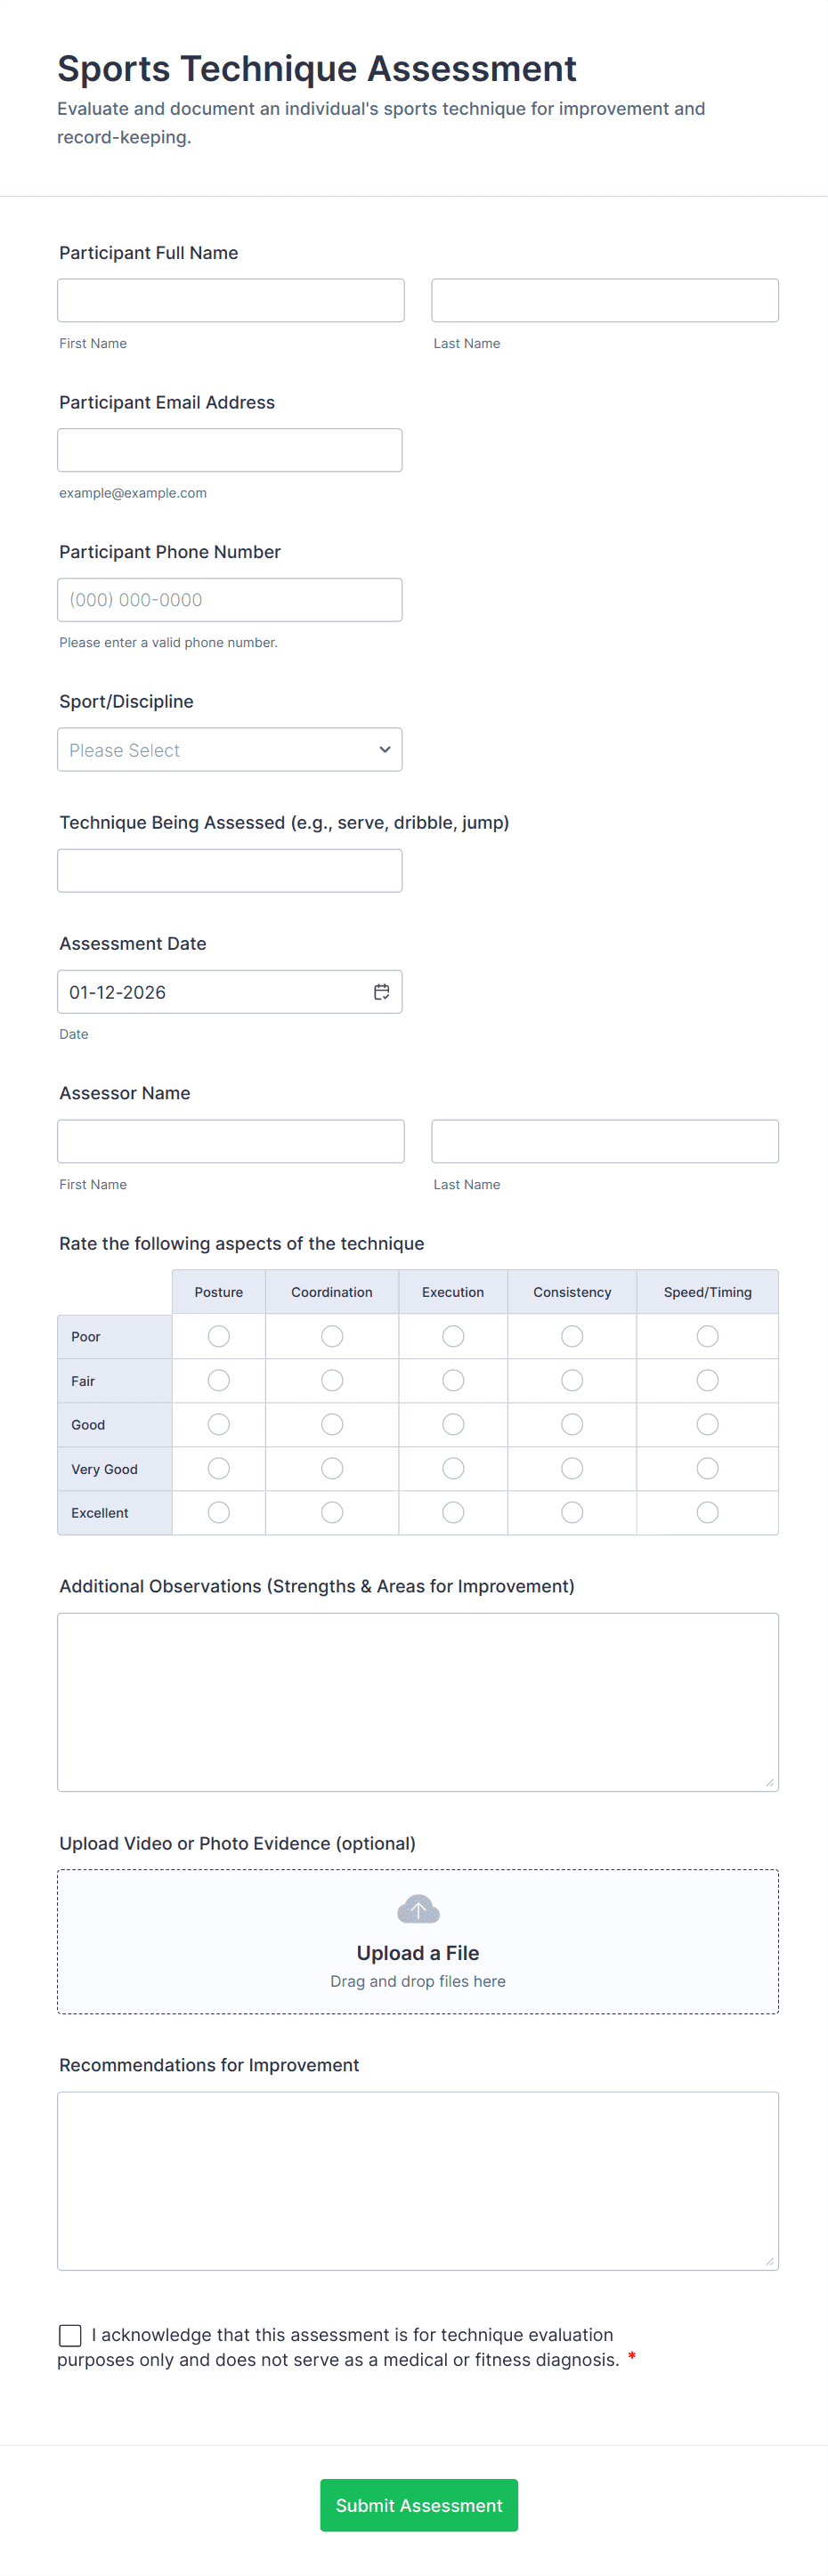
Task: Click the participant First Name field
Action: pyautogui.click(x=230, y=299)
